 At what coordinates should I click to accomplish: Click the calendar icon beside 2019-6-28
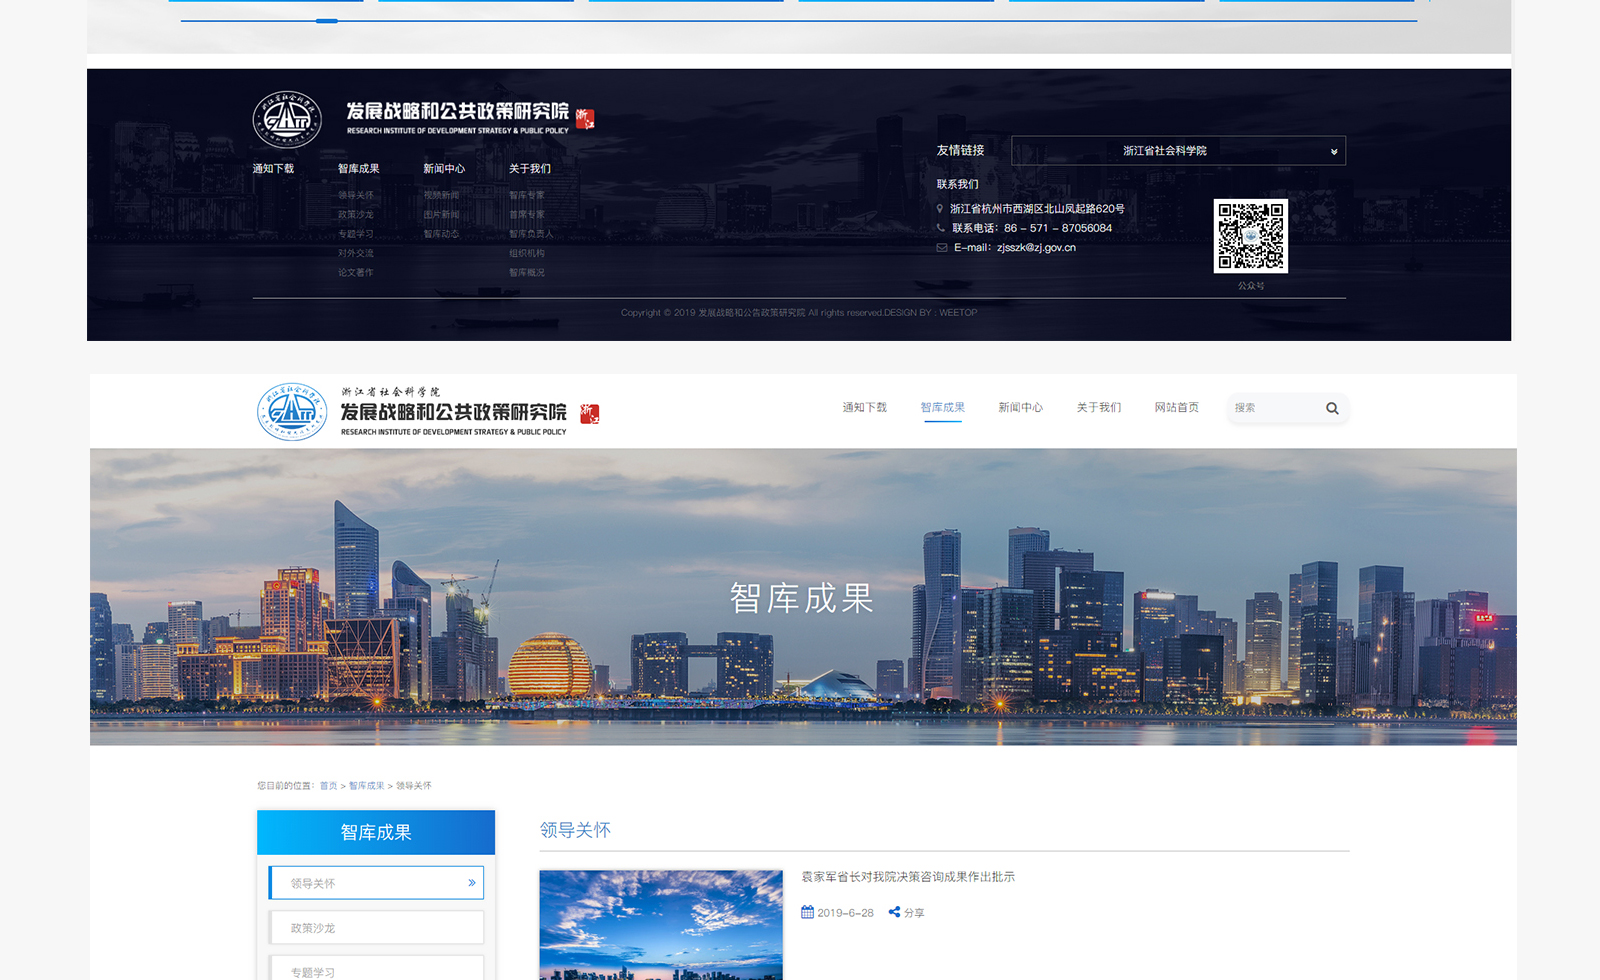pos(807,912)
